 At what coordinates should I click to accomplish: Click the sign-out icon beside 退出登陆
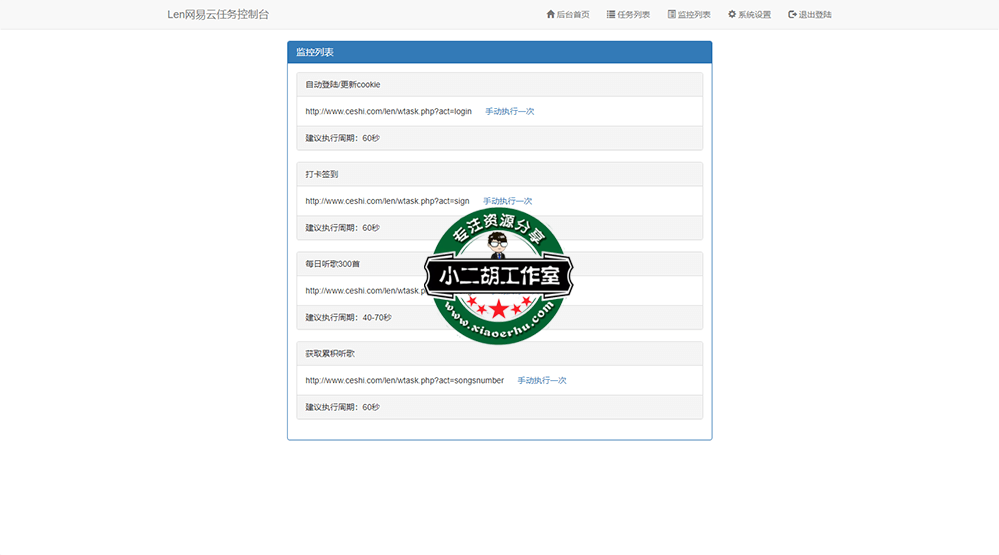tap(792, 15)
